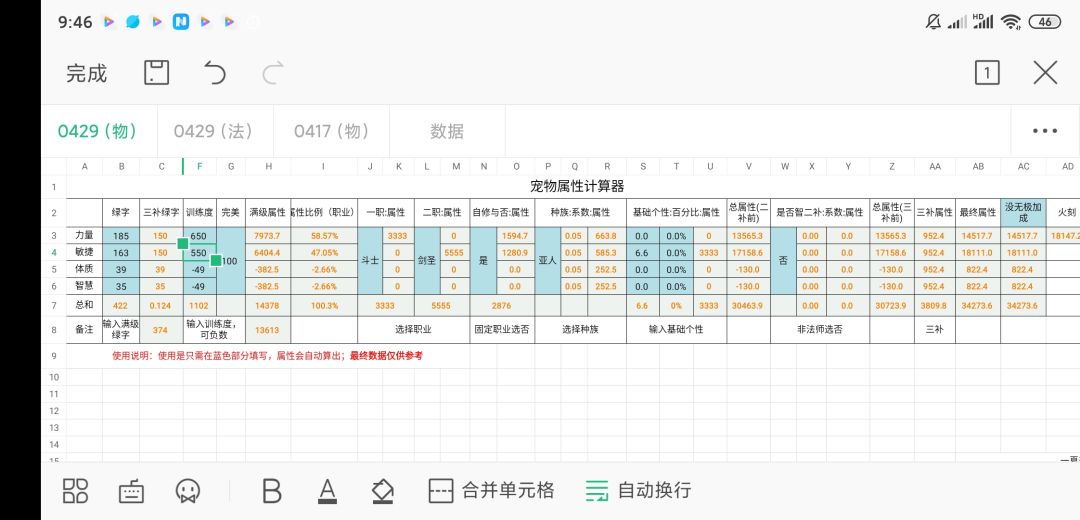Select the title cell 宠物属性计算器
The image size is (1080, 520).
[x=577, y=187]
